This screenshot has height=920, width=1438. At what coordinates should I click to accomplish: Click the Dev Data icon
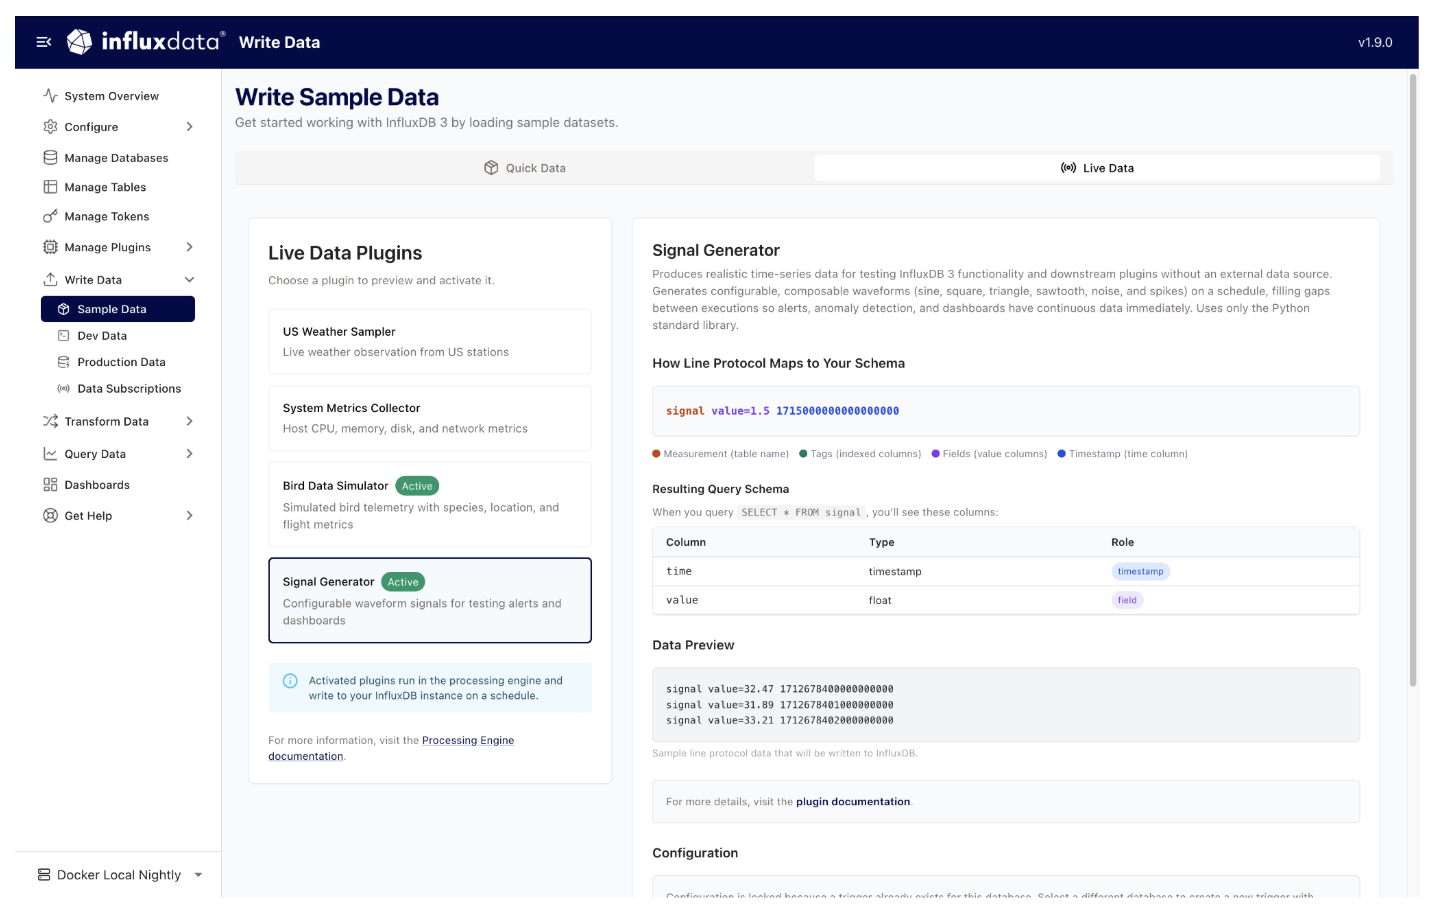click(x=64, y=336)
